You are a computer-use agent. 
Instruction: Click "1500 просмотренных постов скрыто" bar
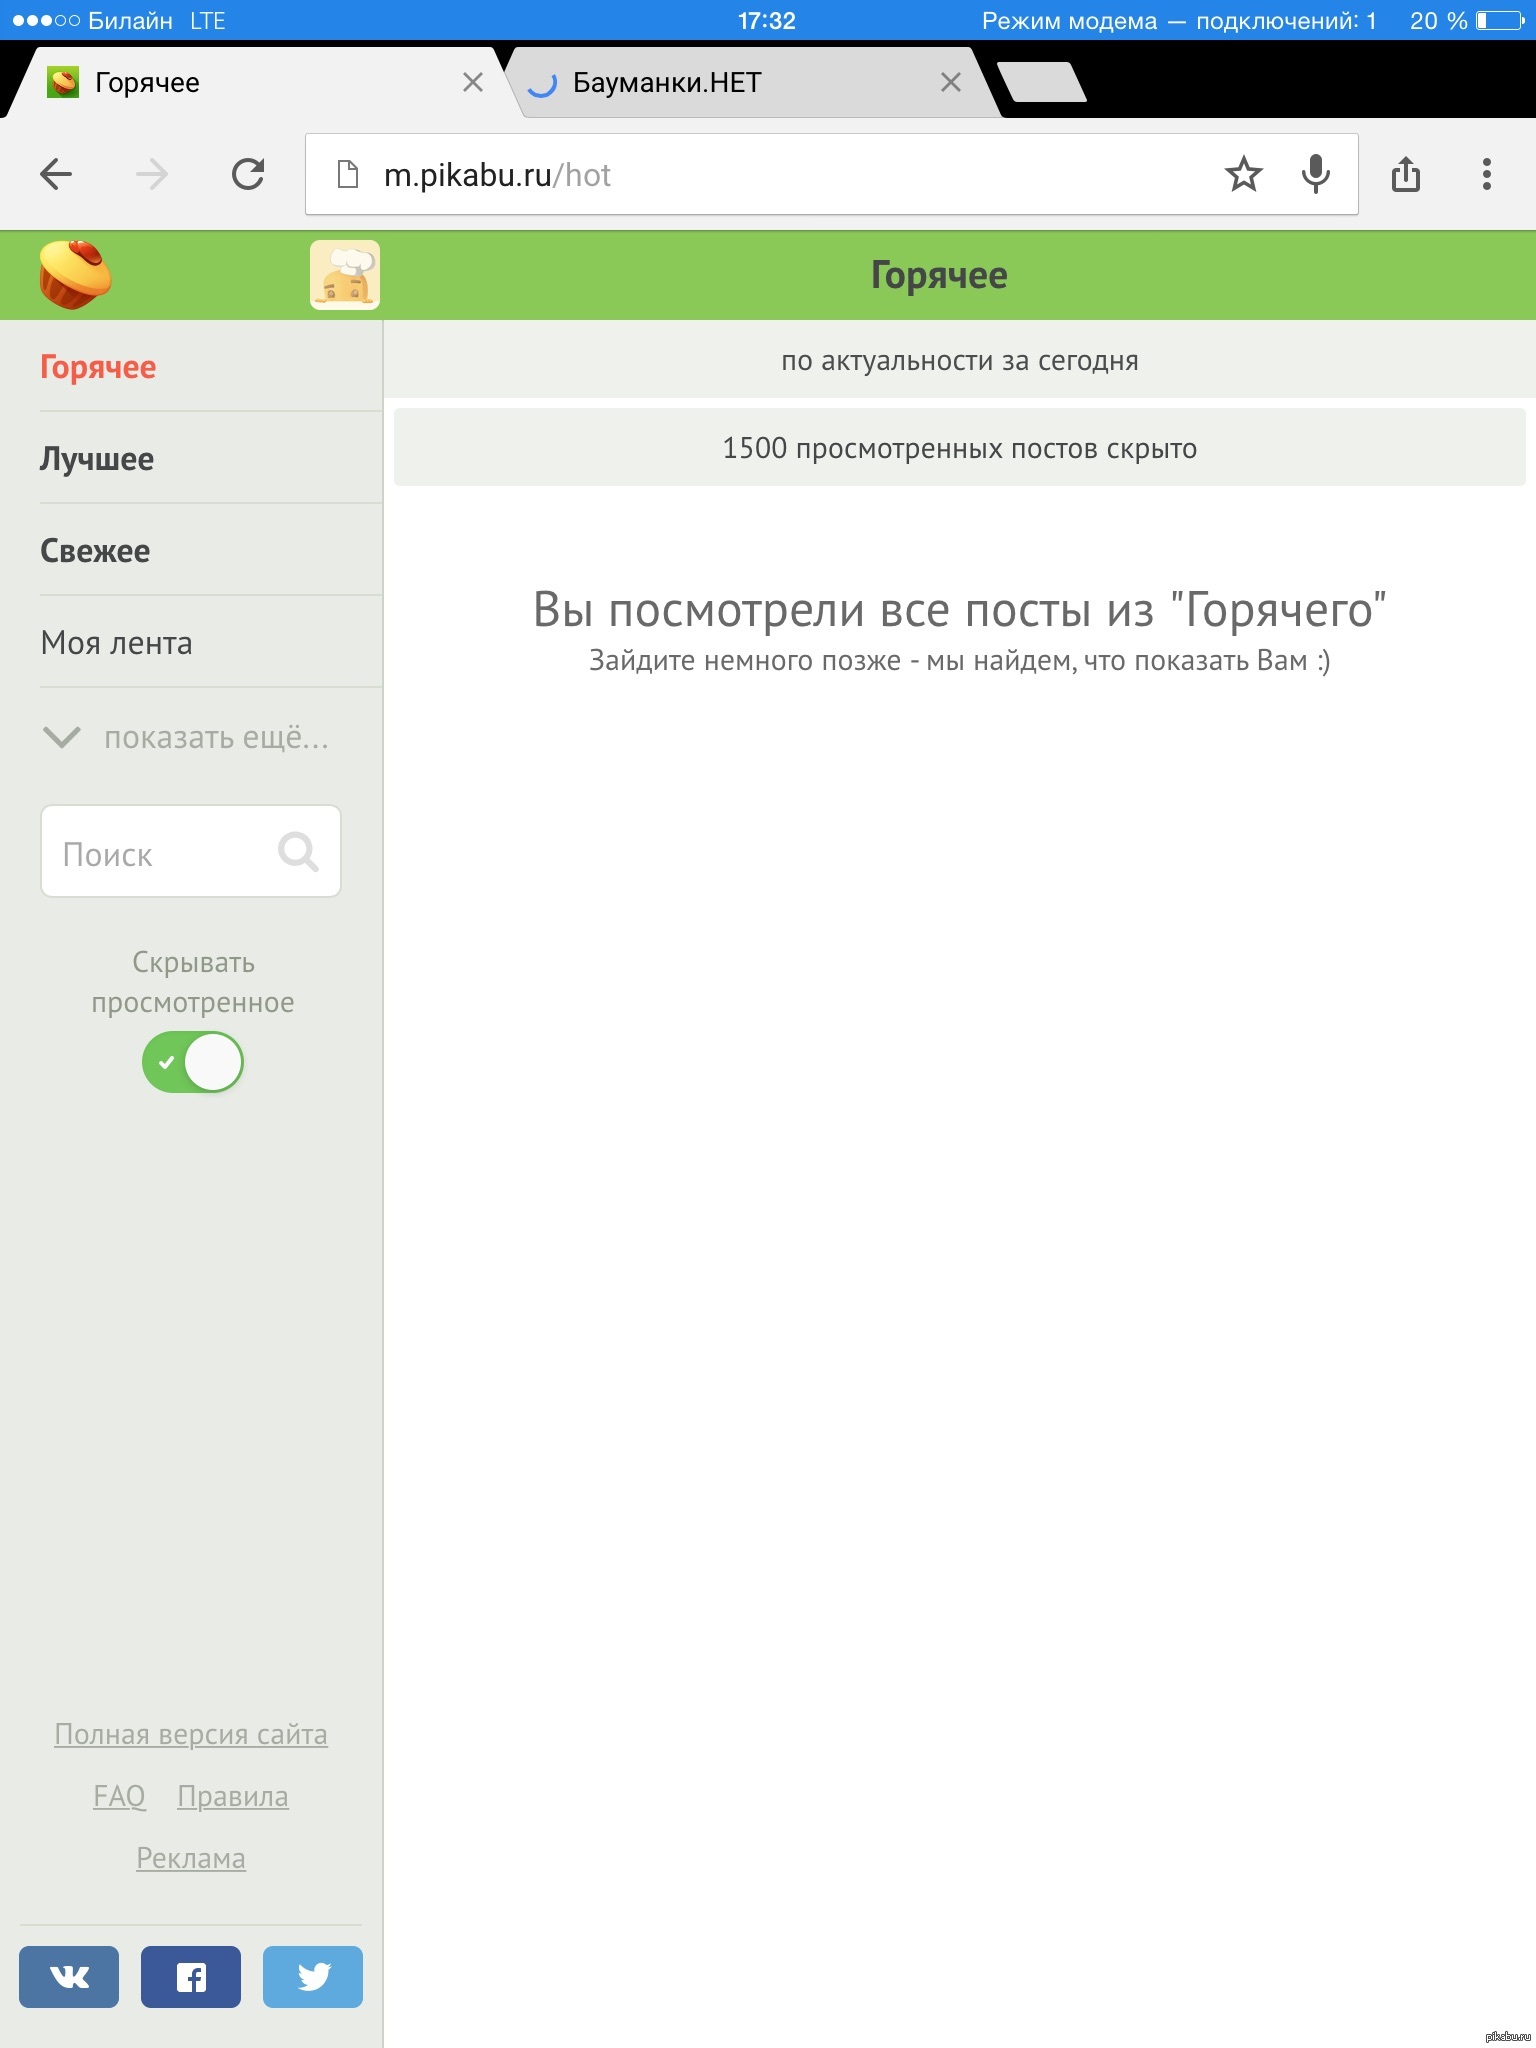[x=960, y=447]
